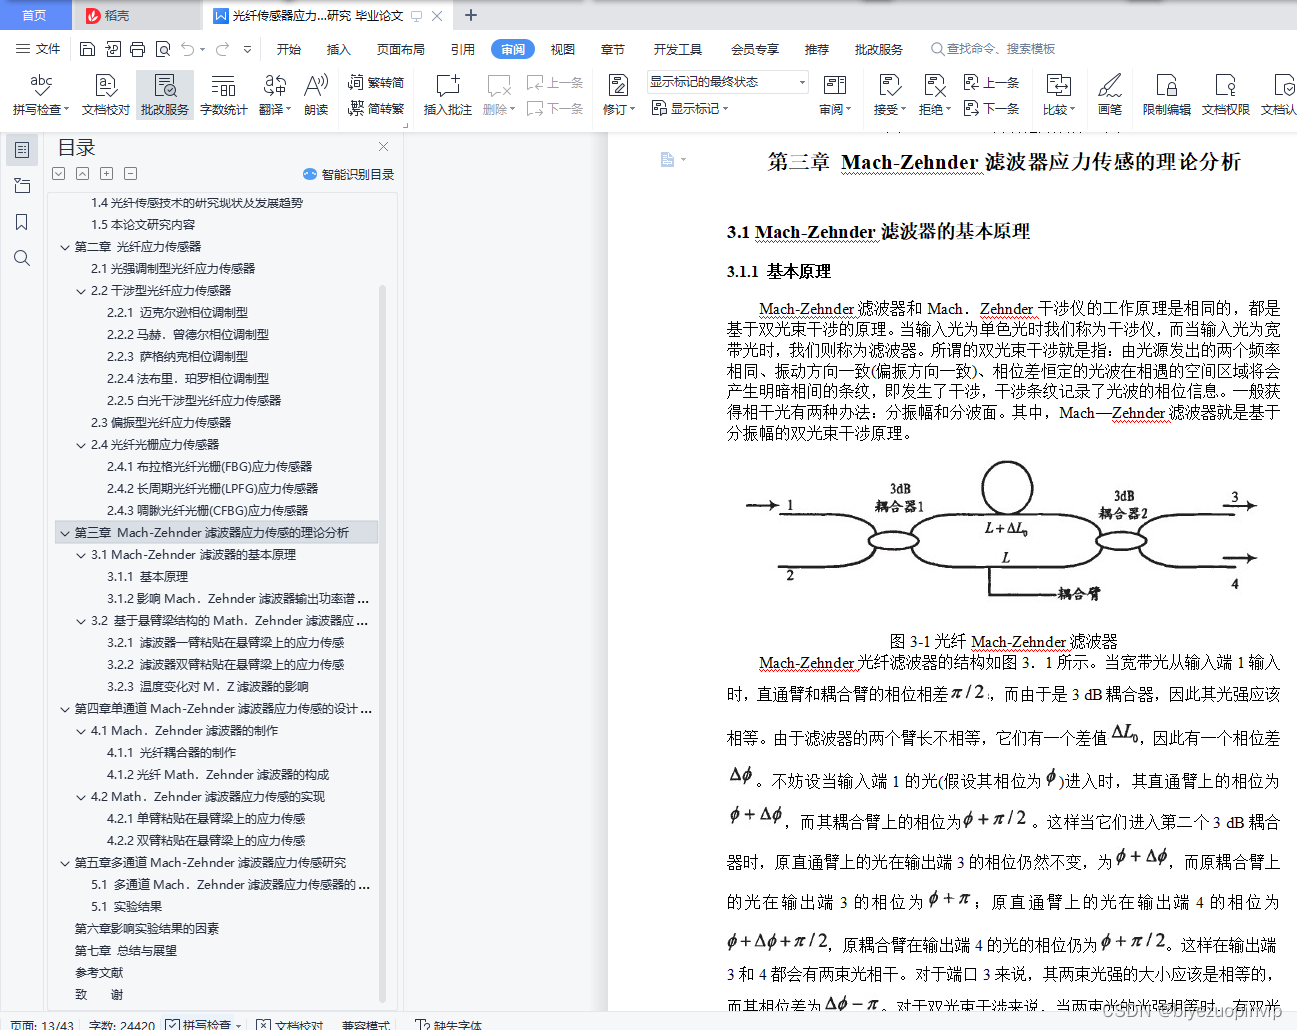Go to previous revision 上一条 beside 拒绝
The width and height of the screenshot is (1297, 1030).
click(x=991, y=83)
